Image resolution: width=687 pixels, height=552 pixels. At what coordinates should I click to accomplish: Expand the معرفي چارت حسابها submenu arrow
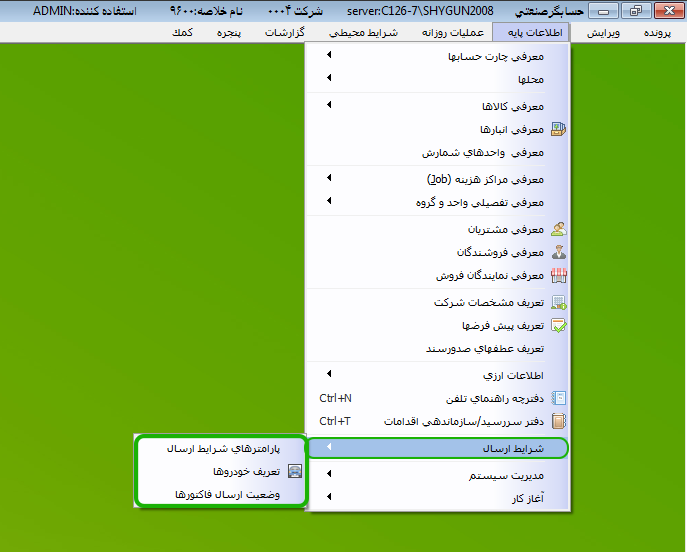point(329,56)
